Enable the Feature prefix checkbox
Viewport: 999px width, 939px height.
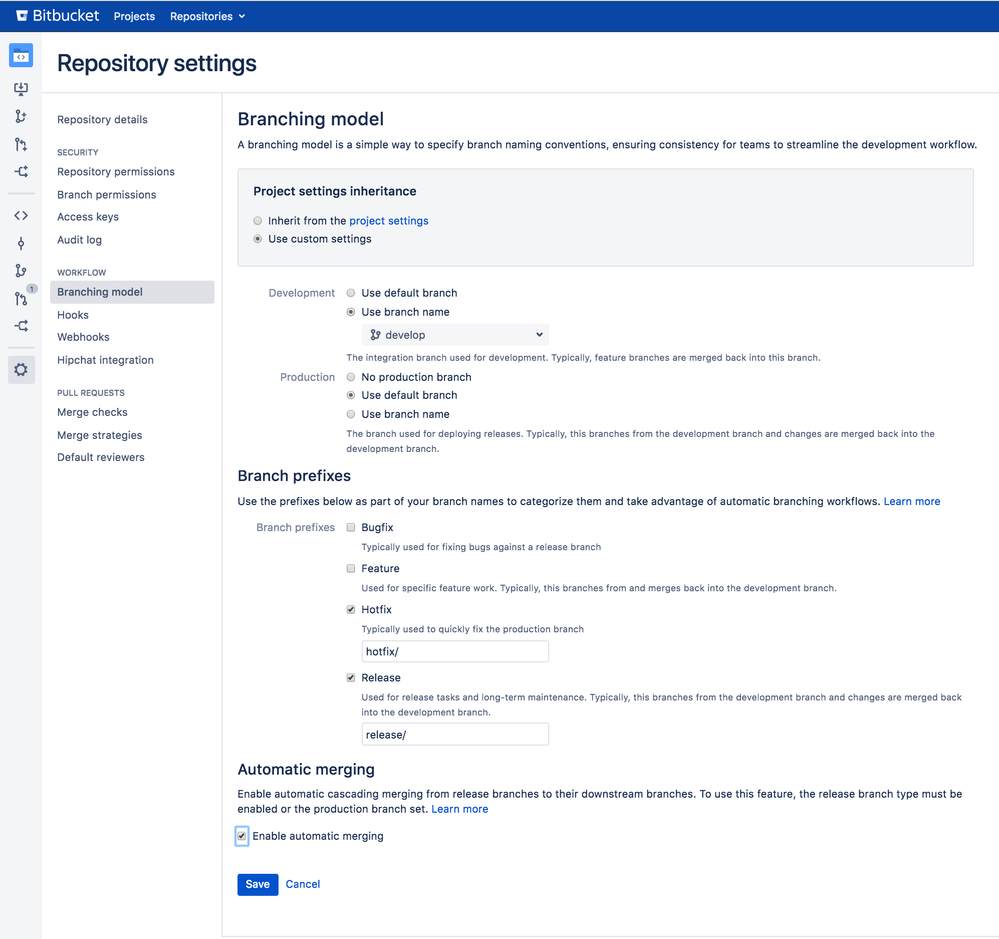350,568
